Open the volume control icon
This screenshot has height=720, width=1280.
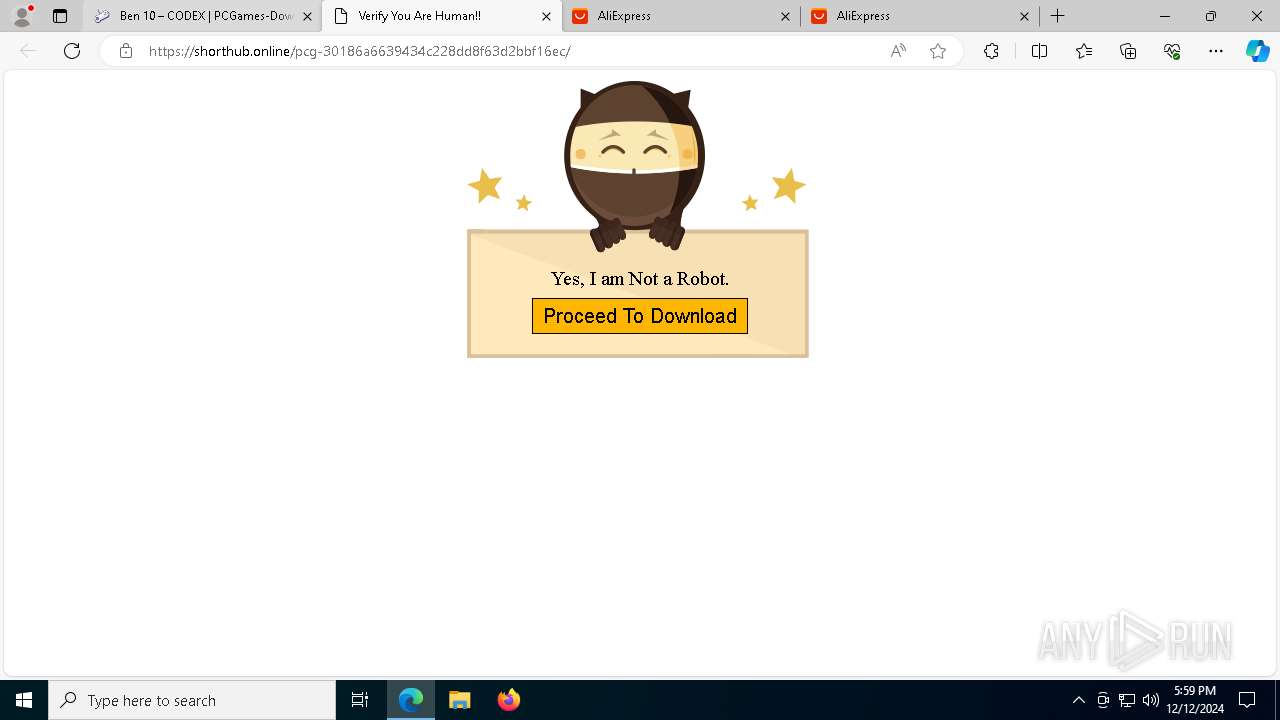pyautogui.click(x=1151, y=700)
